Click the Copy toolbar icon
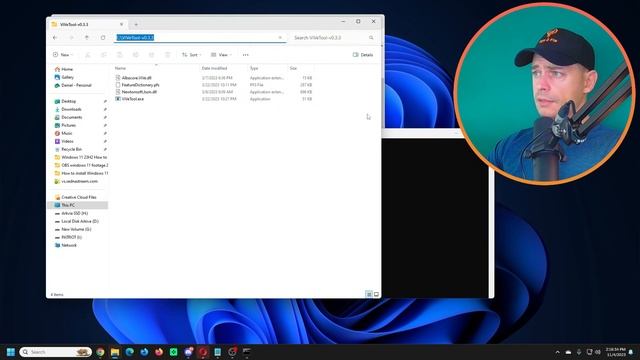The height and width of the screenshot is (360, 640). pos(104,55)
